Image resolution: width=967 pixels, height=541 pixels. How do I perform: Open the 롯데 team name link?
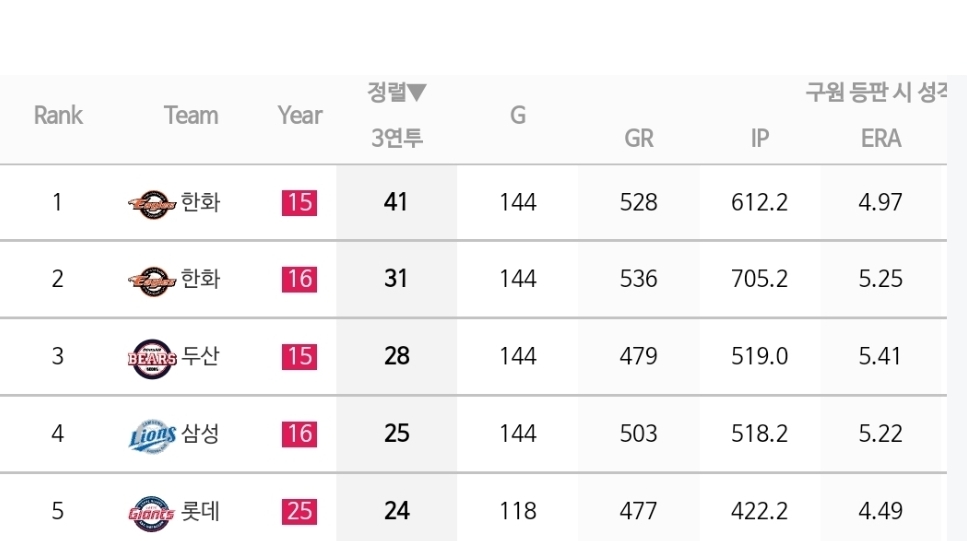200,511
